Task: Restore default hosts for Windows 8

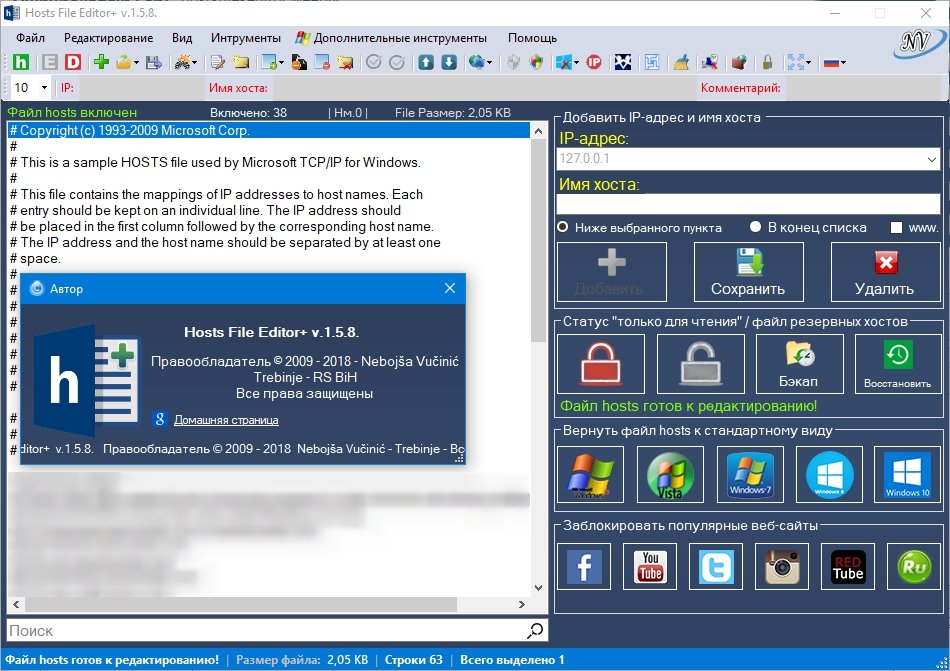Action: click(x=829, y=474)
